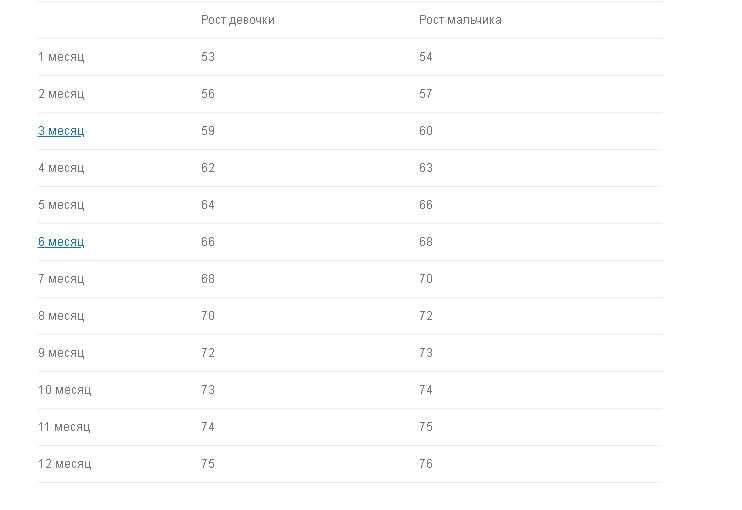Open the "3 месяц" link
Screen dimensions: 742x510
coord(61,131)
